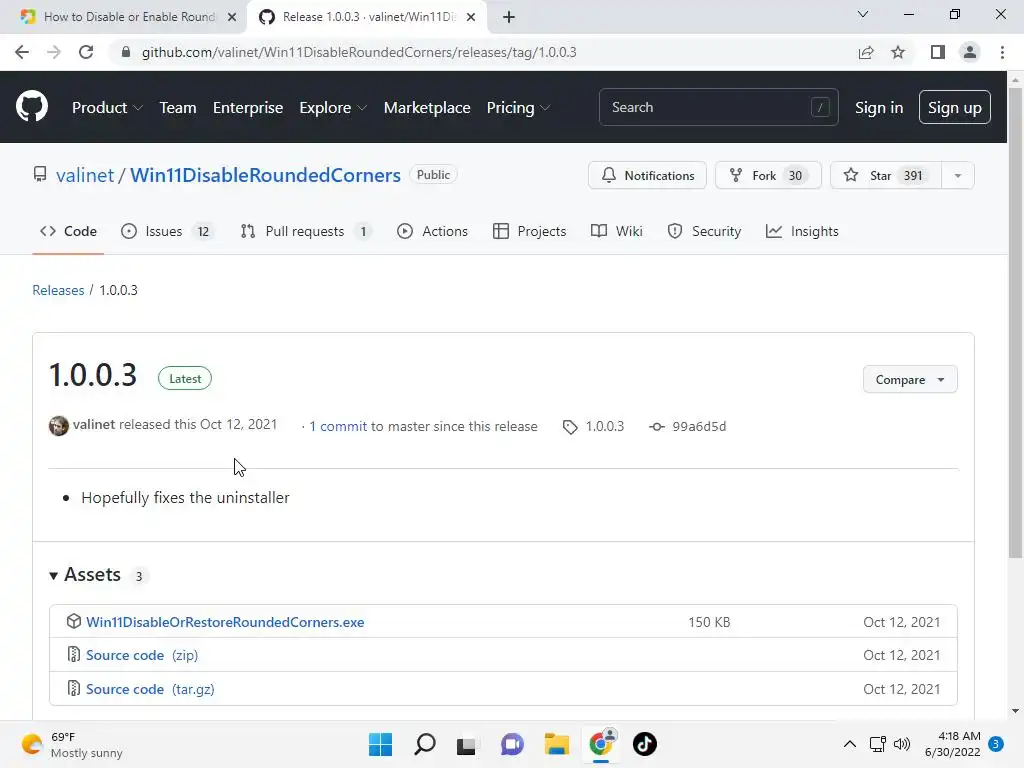Collapse the Assets section

point(86,575)
